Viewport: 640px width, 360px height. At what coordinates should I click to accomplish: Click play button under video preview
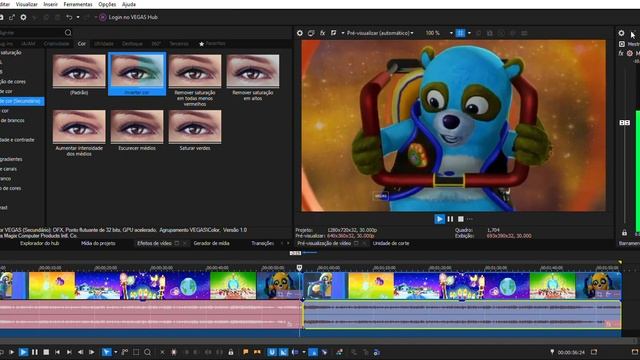point(440,219)
